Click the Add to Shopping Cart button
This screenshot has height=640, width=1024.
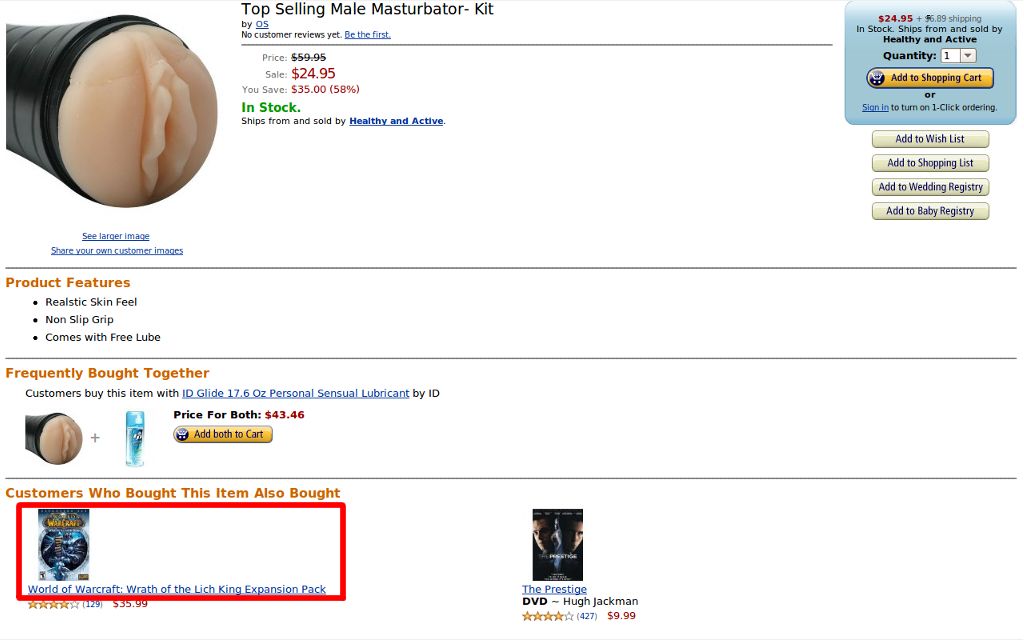930,78
